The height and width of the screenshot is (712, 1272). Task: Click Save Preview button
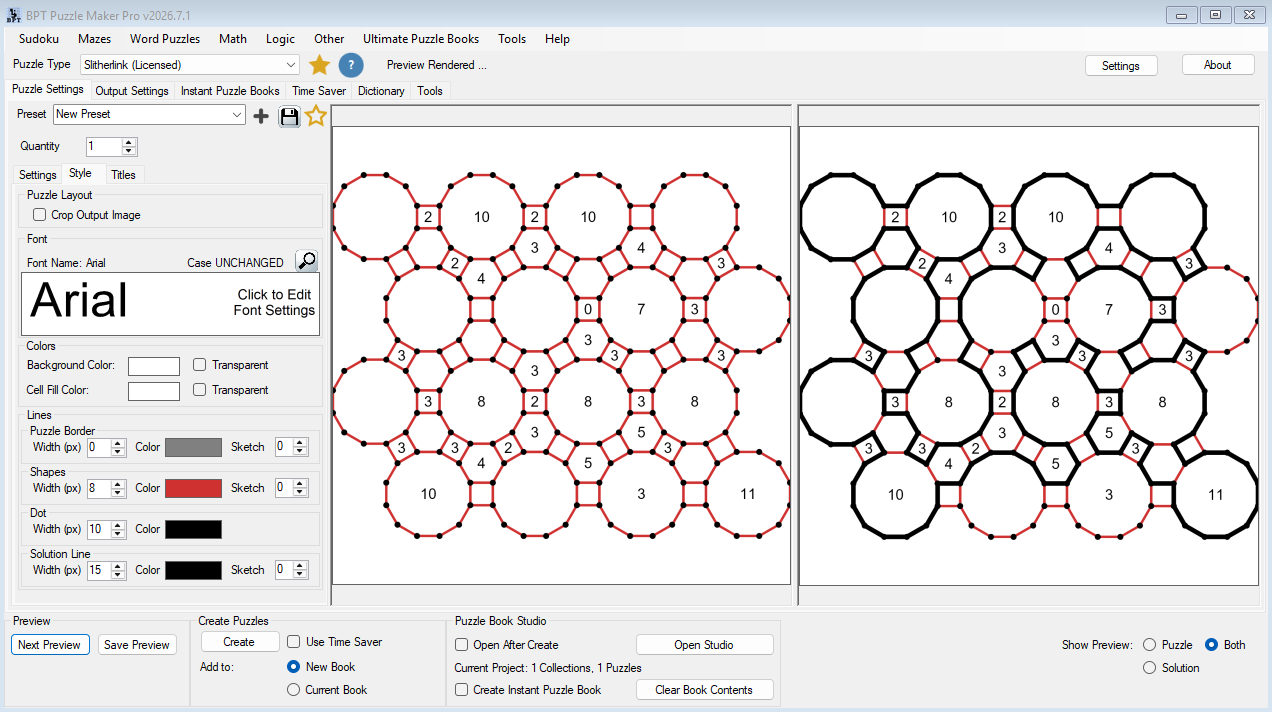pos(137,645)
